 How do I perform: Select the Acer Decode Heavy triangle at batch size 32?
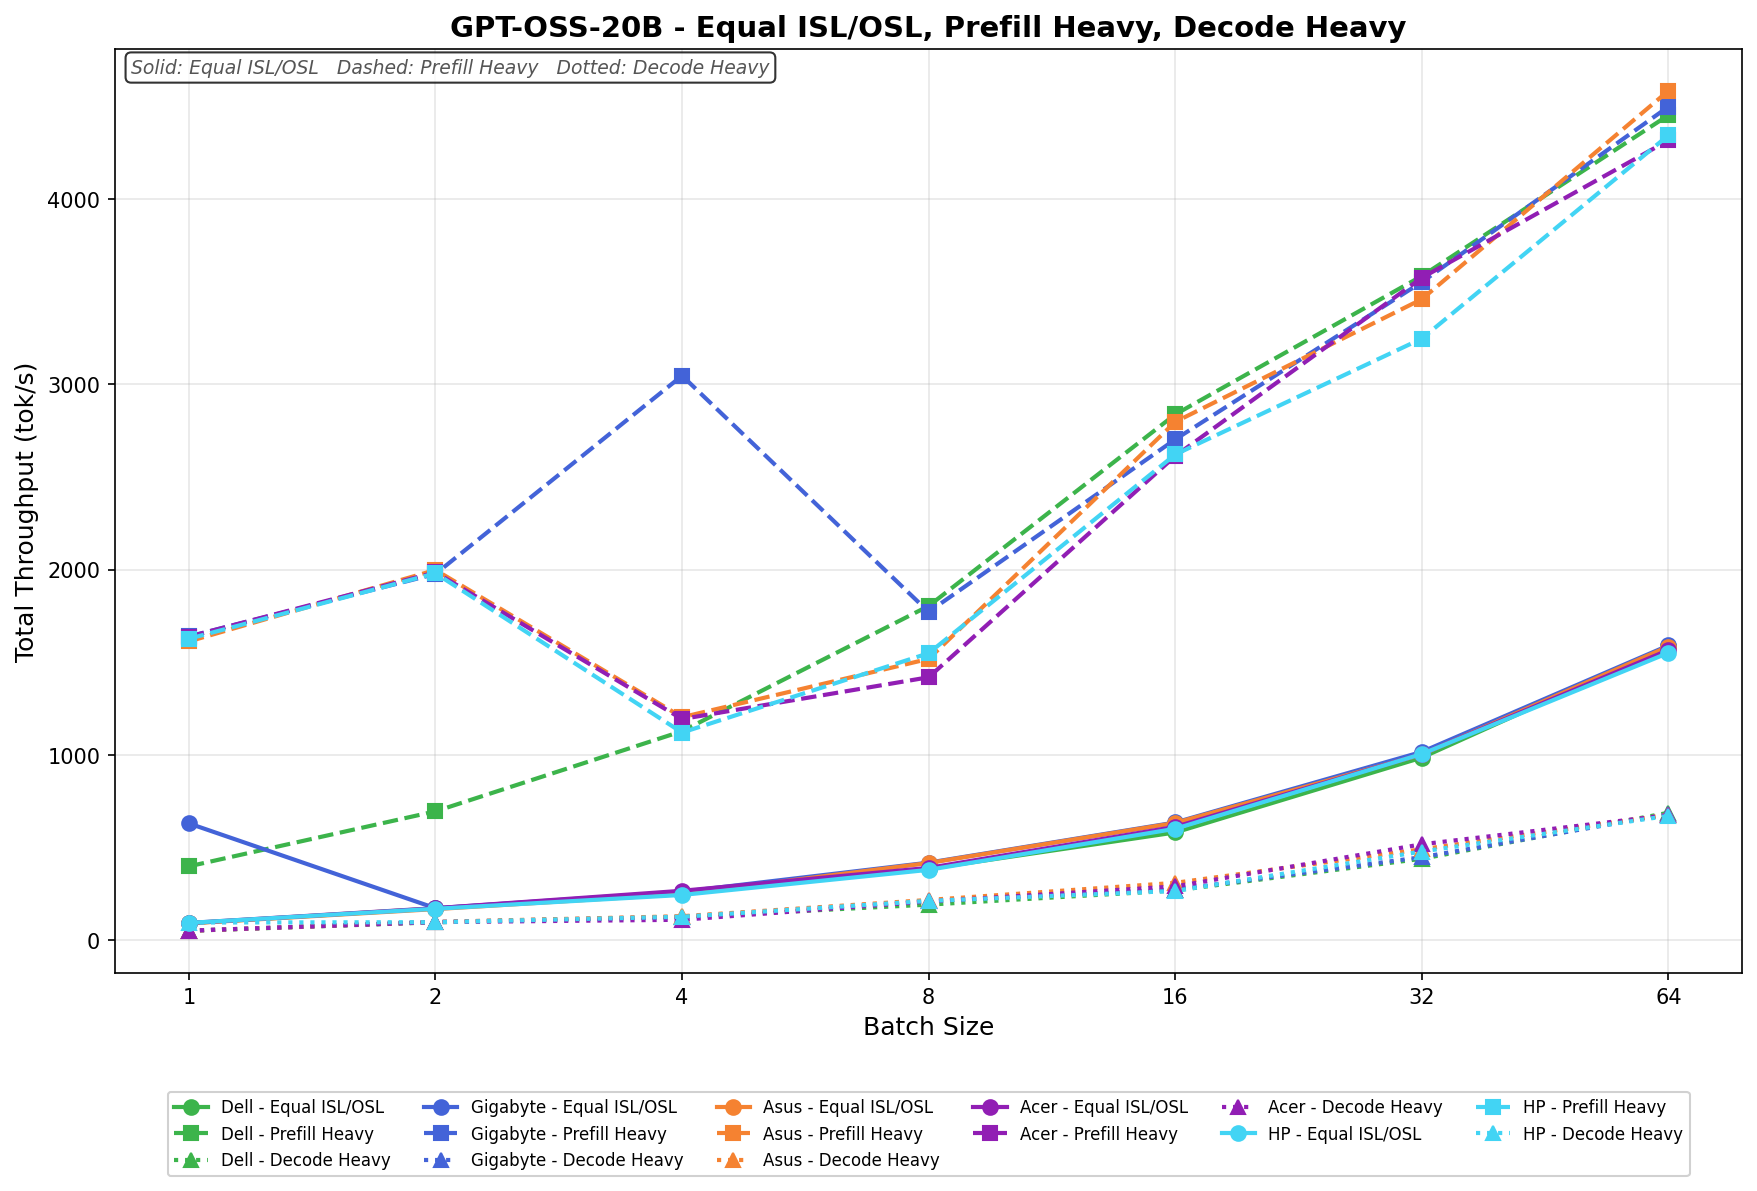tap(1421, 846)
